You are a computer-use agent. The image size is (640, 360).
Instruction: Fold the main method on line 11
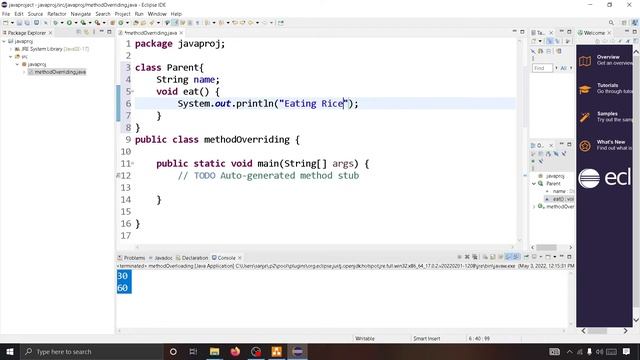133,164
